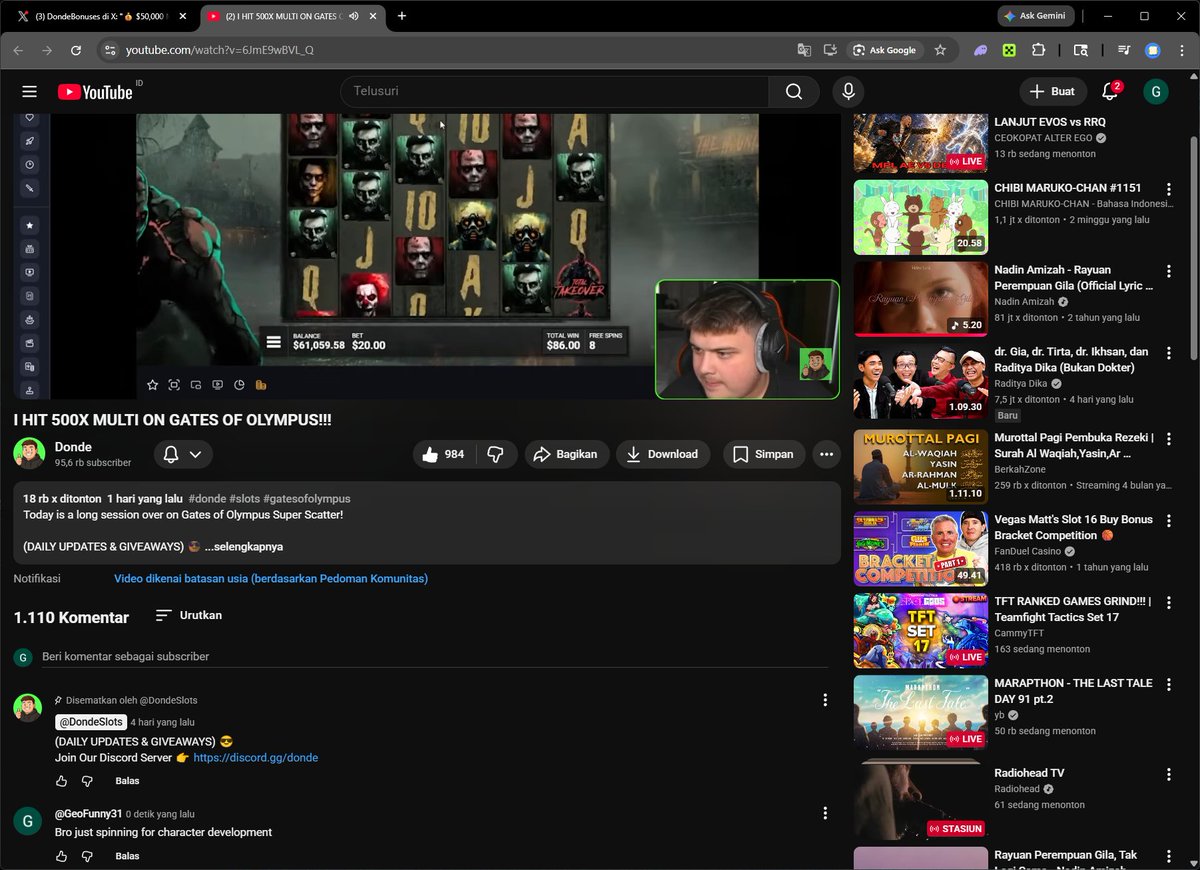
Task: Mute the YouTube tab's speaker icon
Action: click(x=354, y=16)
